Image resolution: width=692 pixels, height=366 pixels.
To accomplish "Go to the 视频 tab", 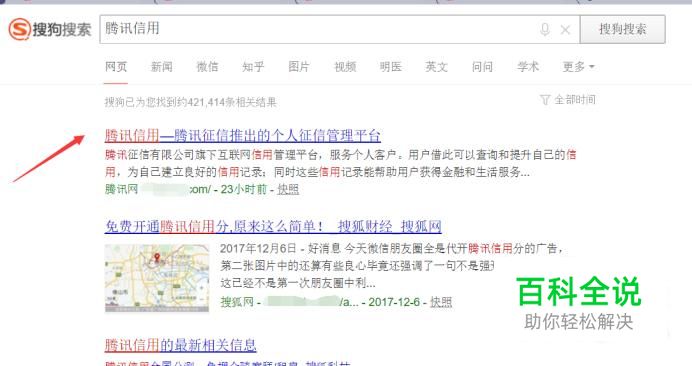I will [345, 67].
